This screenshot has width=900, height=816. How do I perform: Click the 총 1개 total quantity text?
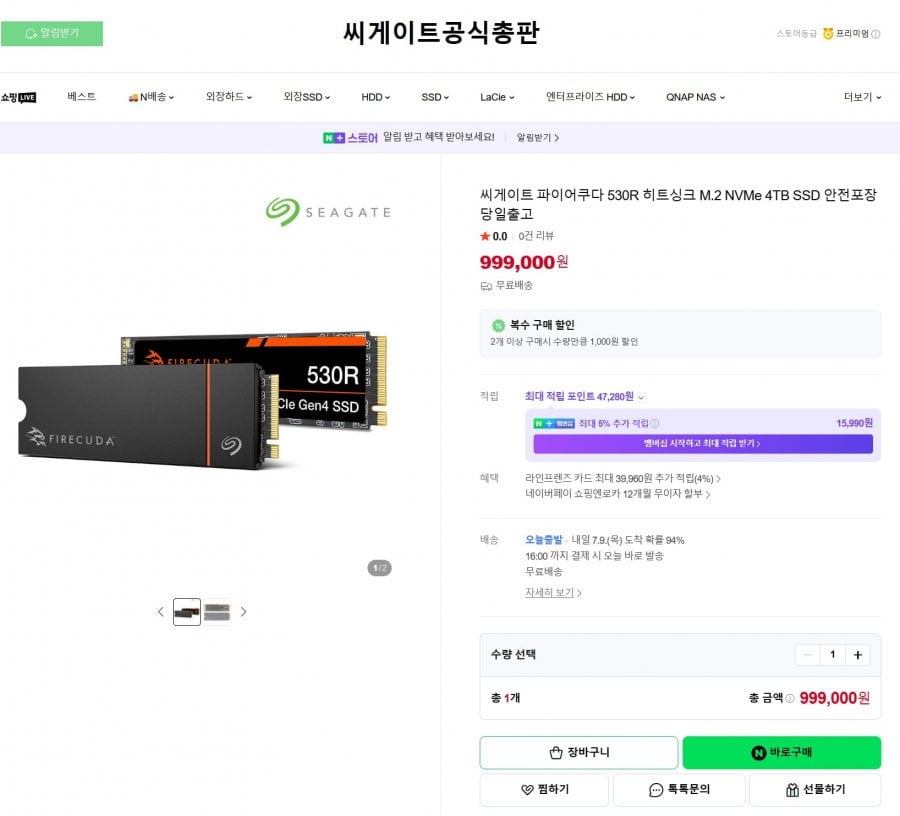[x=505, y=698]
